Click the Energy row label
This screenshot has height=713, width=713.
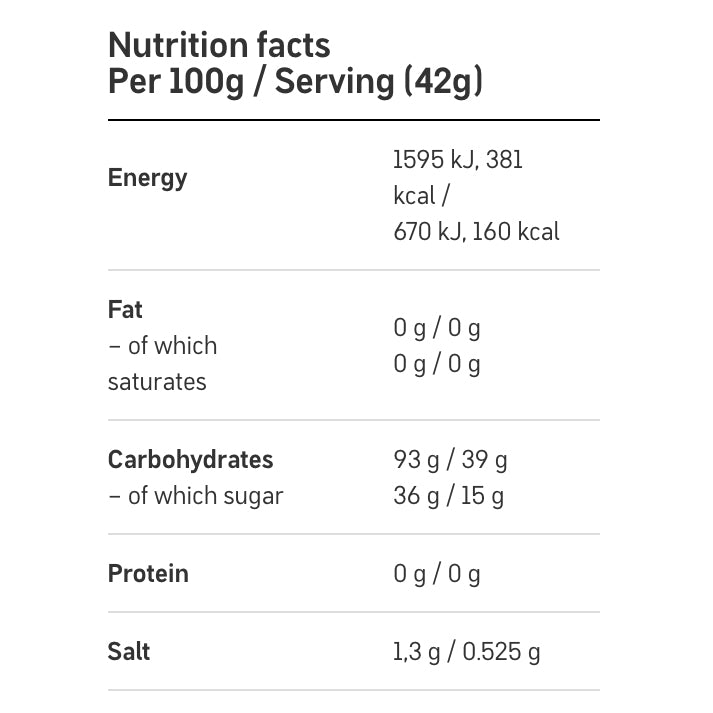pos(147,178)
